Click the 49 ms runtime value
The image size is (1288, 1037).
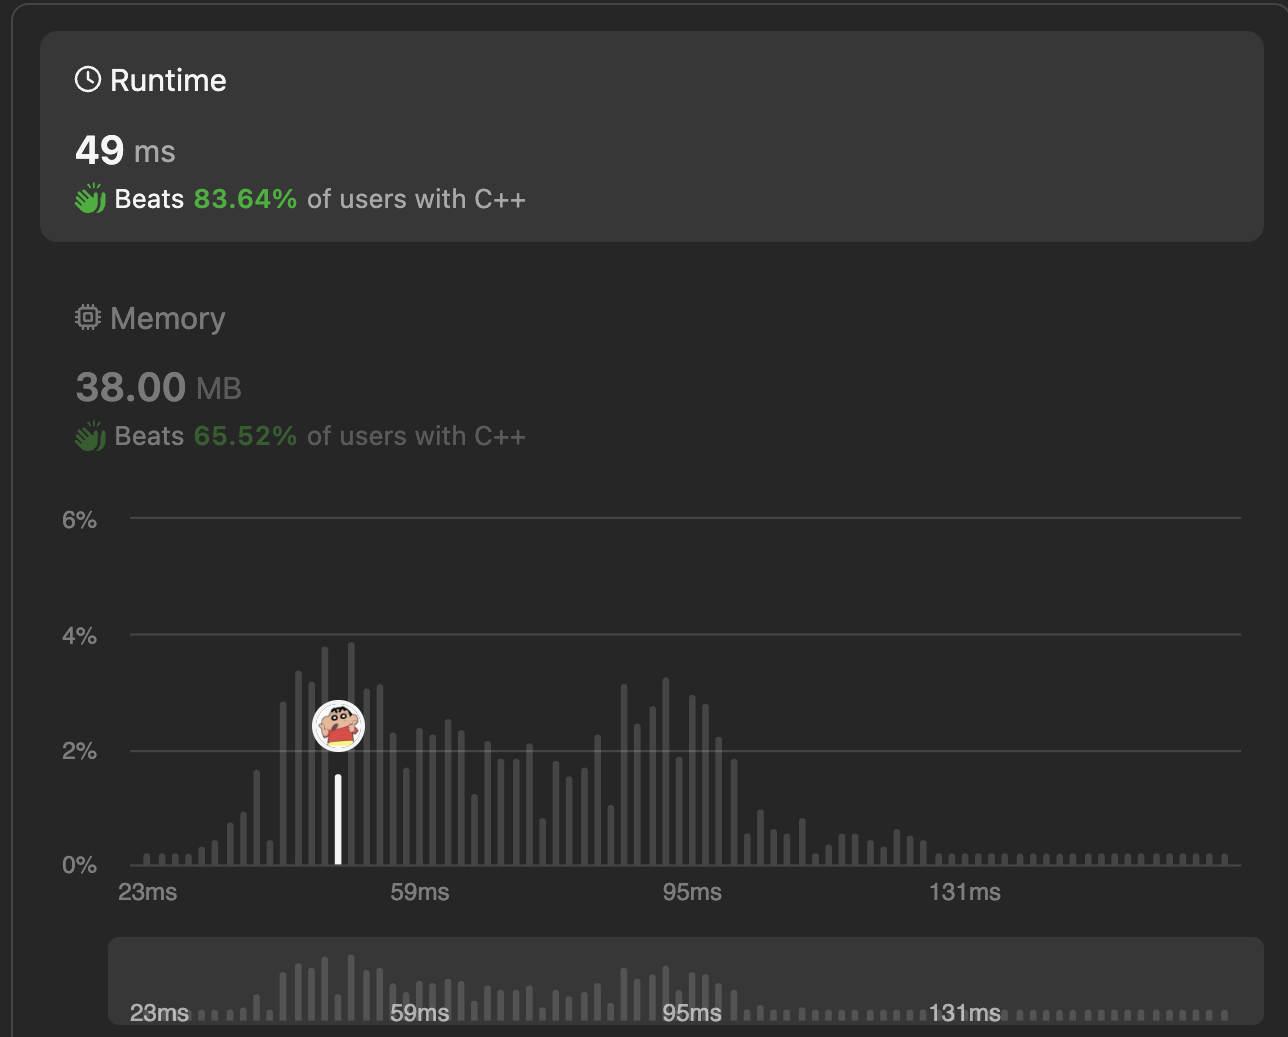tap(125, 151)
